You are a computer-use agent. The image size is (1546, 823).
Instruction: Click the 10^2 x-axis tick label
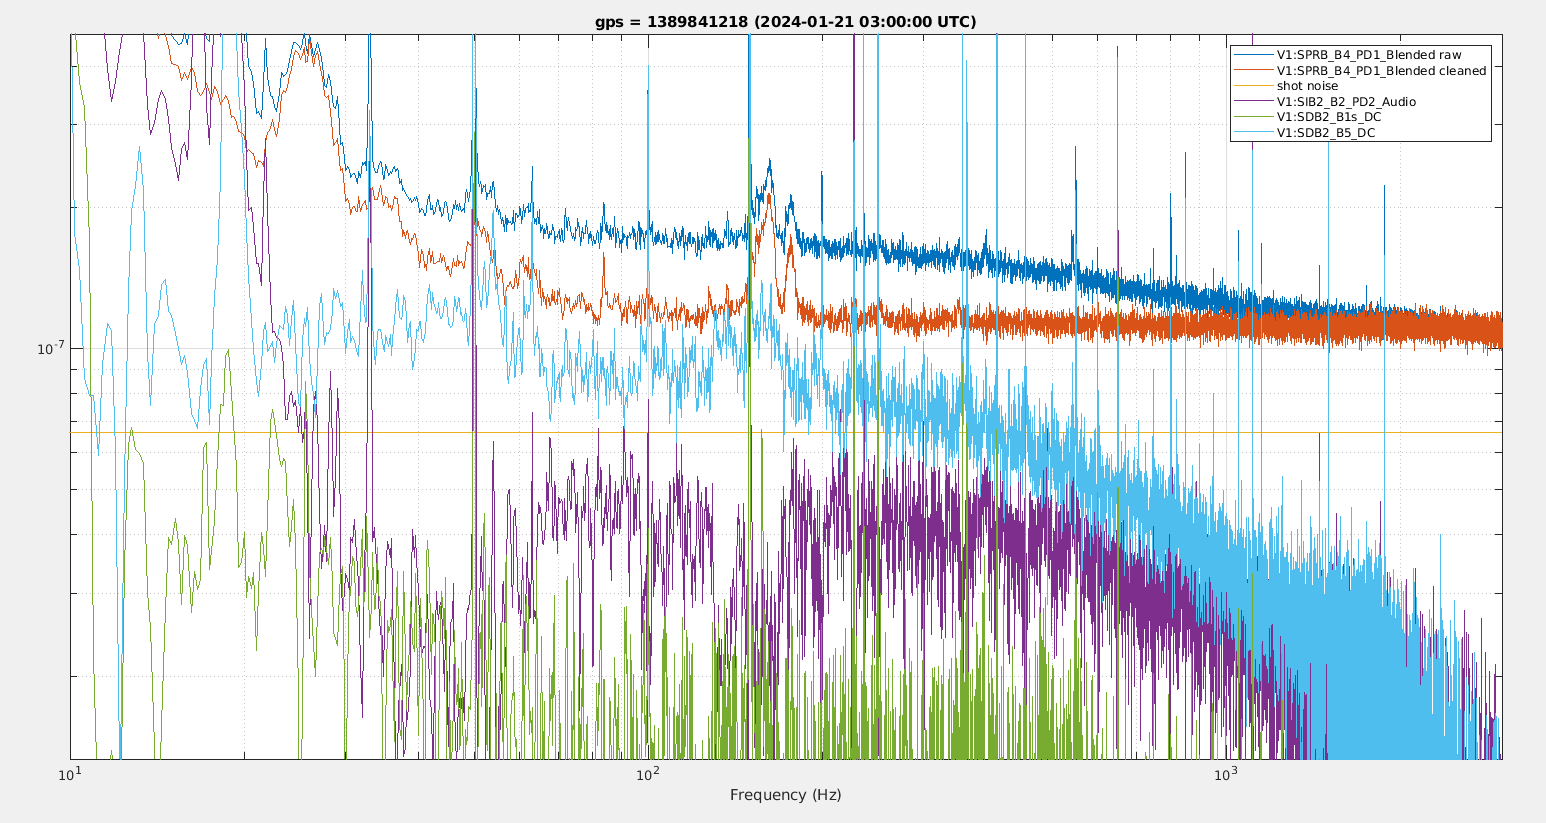coord(647,772)
